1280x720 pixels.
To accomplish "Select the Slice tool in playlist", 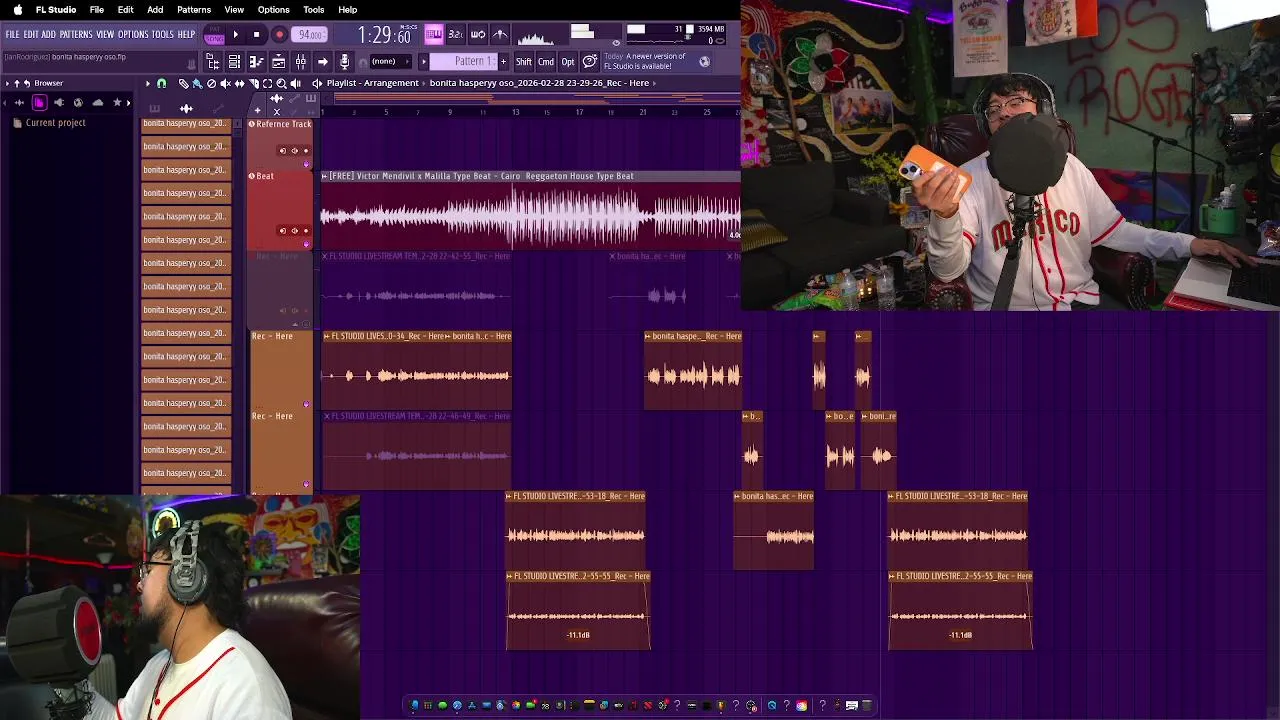I will [x=254, y=84].
